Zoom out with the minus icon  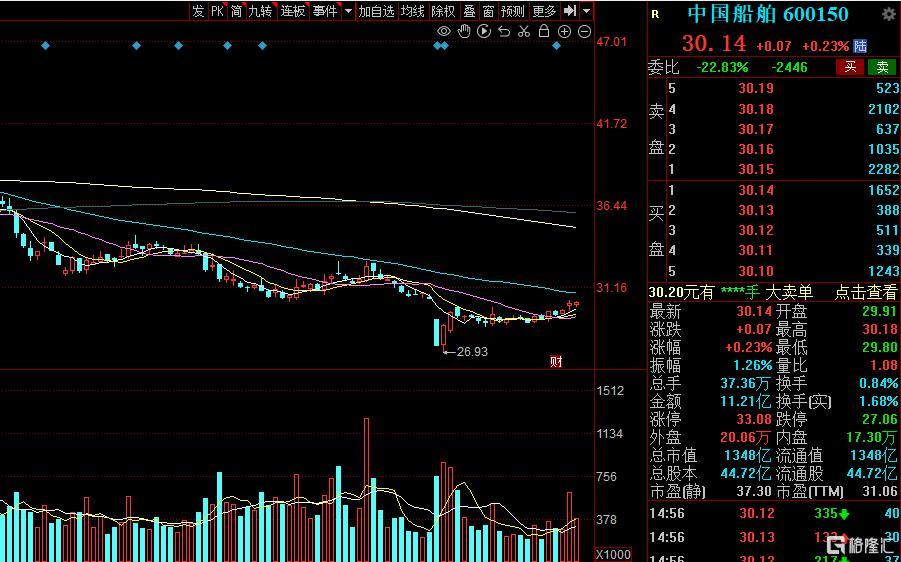click(x=584, y=32)
